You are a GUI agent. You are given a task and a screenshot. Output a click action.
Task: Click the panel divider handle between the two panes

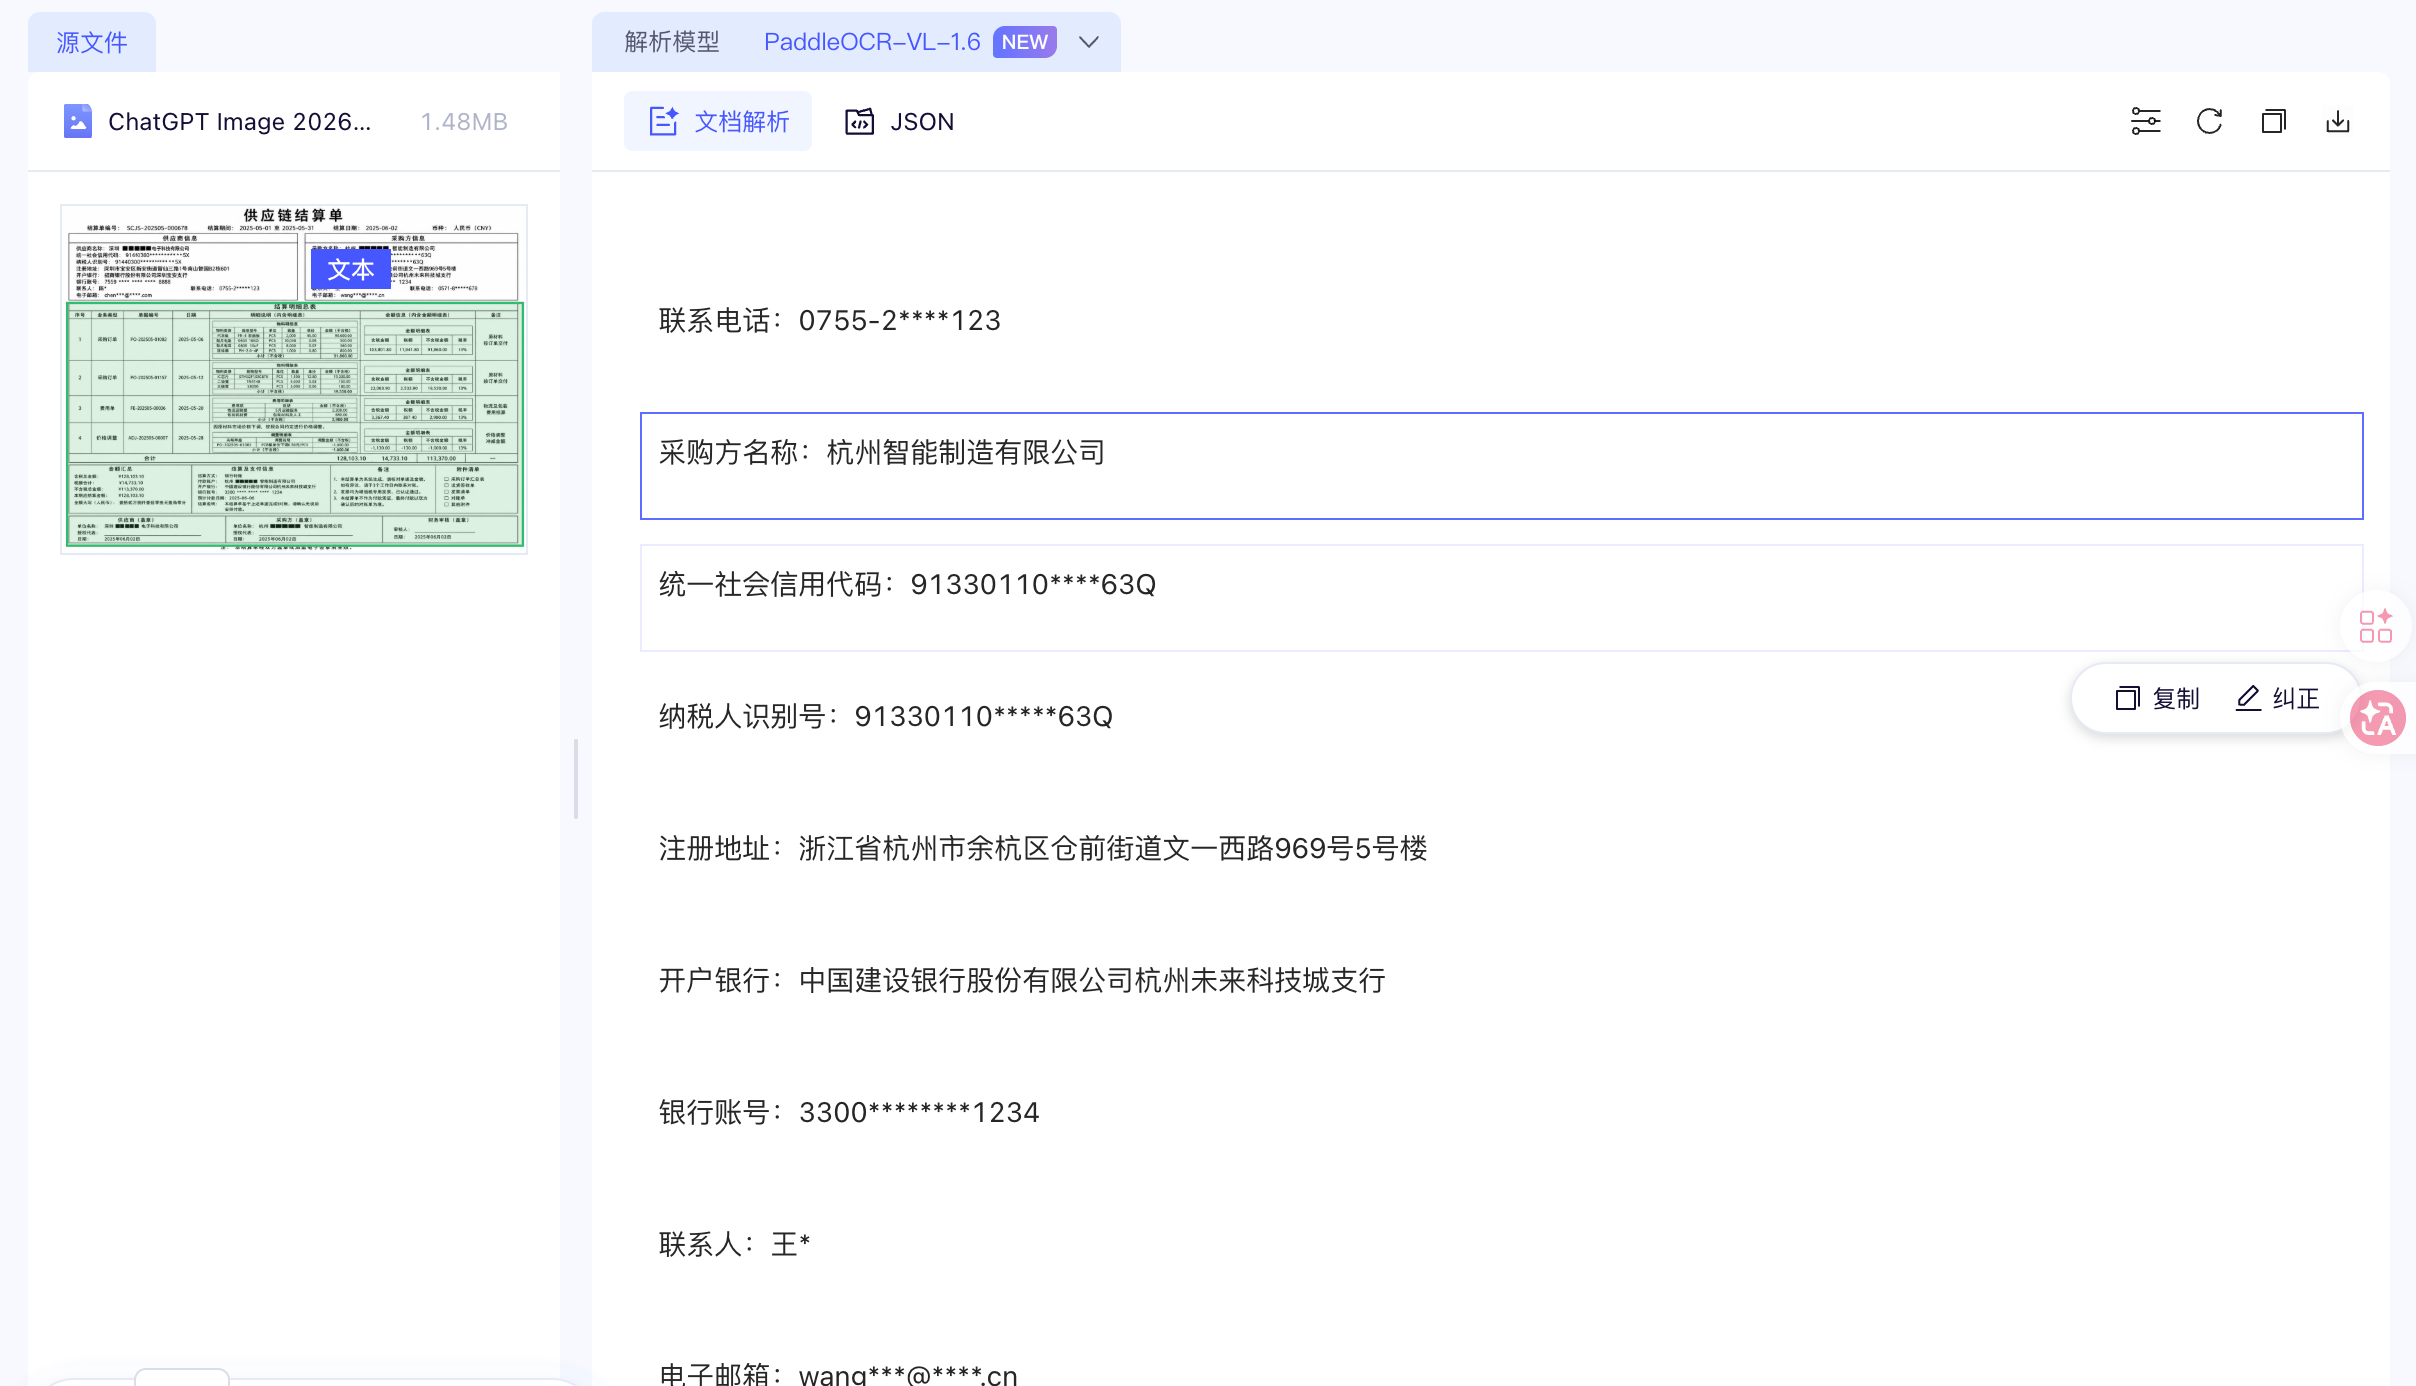[x=576, y=779]
